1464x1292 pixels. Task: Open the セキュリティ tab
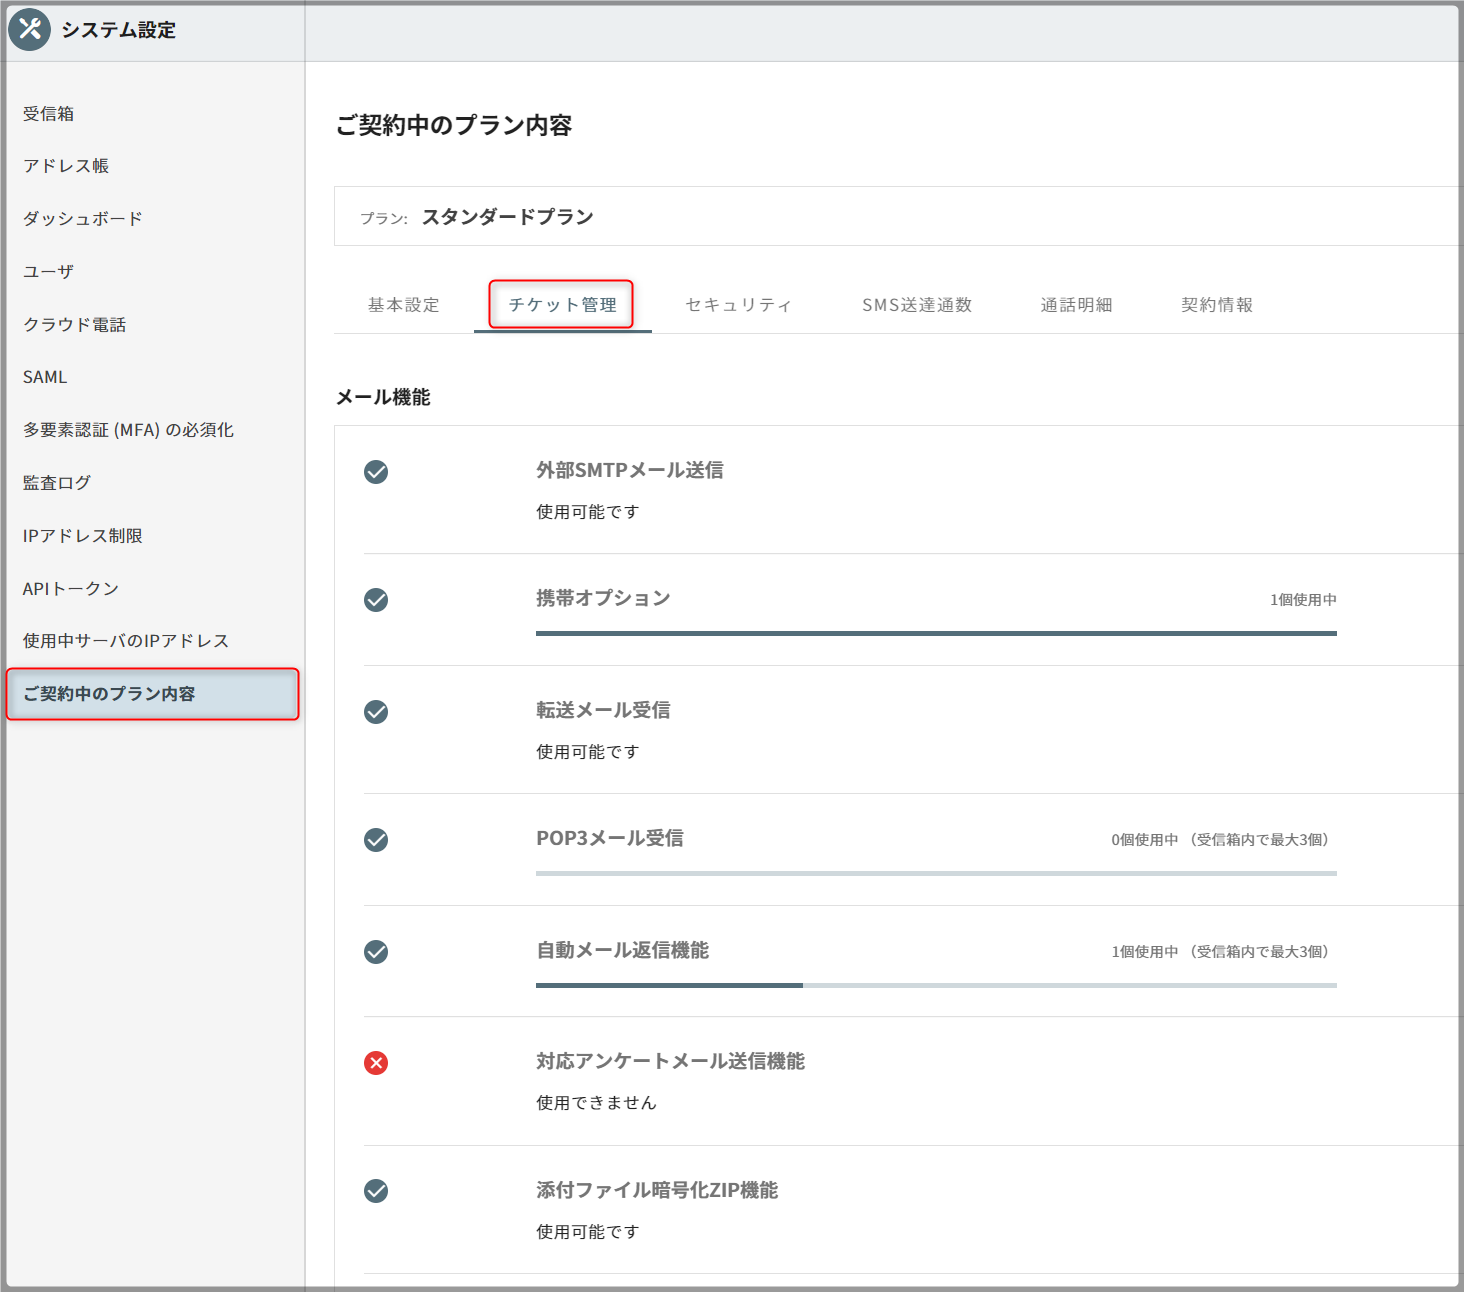[738, 305]
